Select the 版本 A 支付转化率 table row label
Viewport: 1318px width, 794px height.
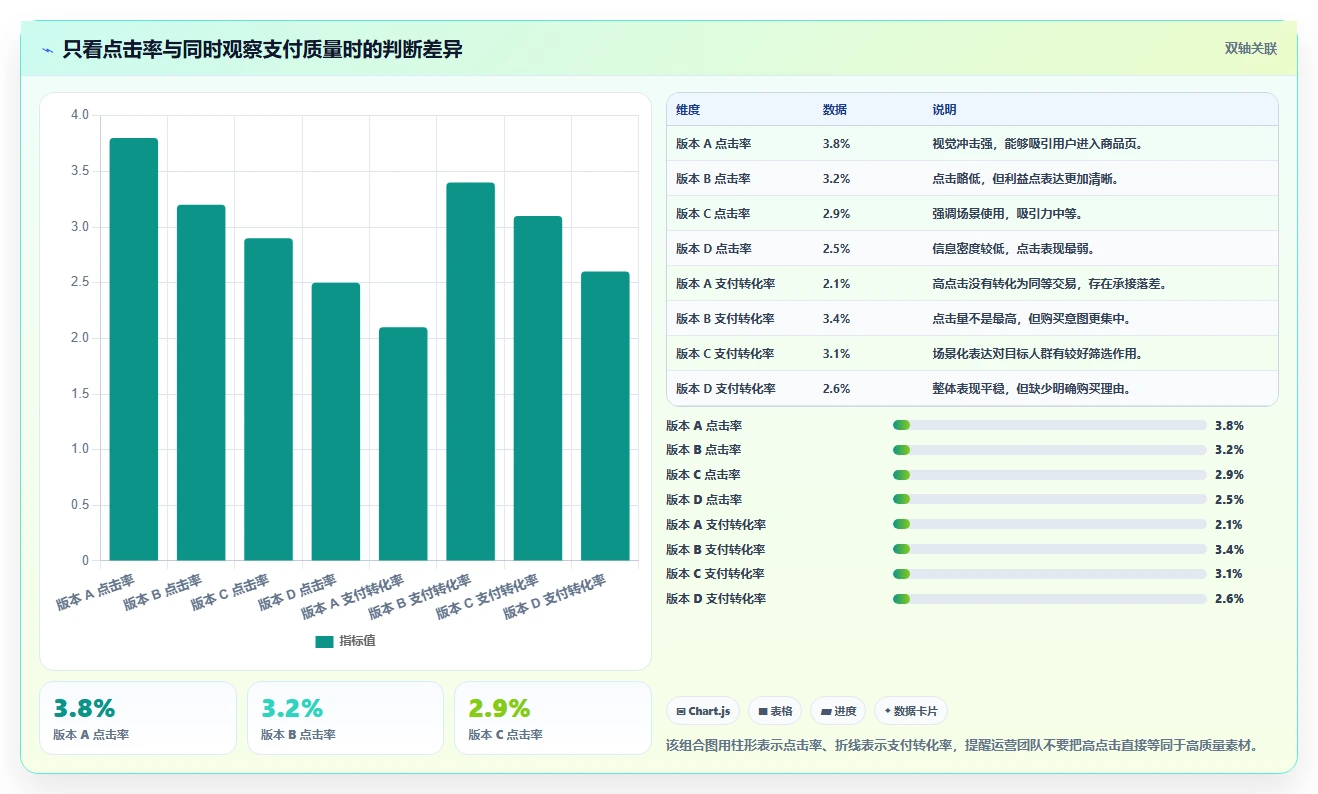pyautogui.click(x=725, y=284)
